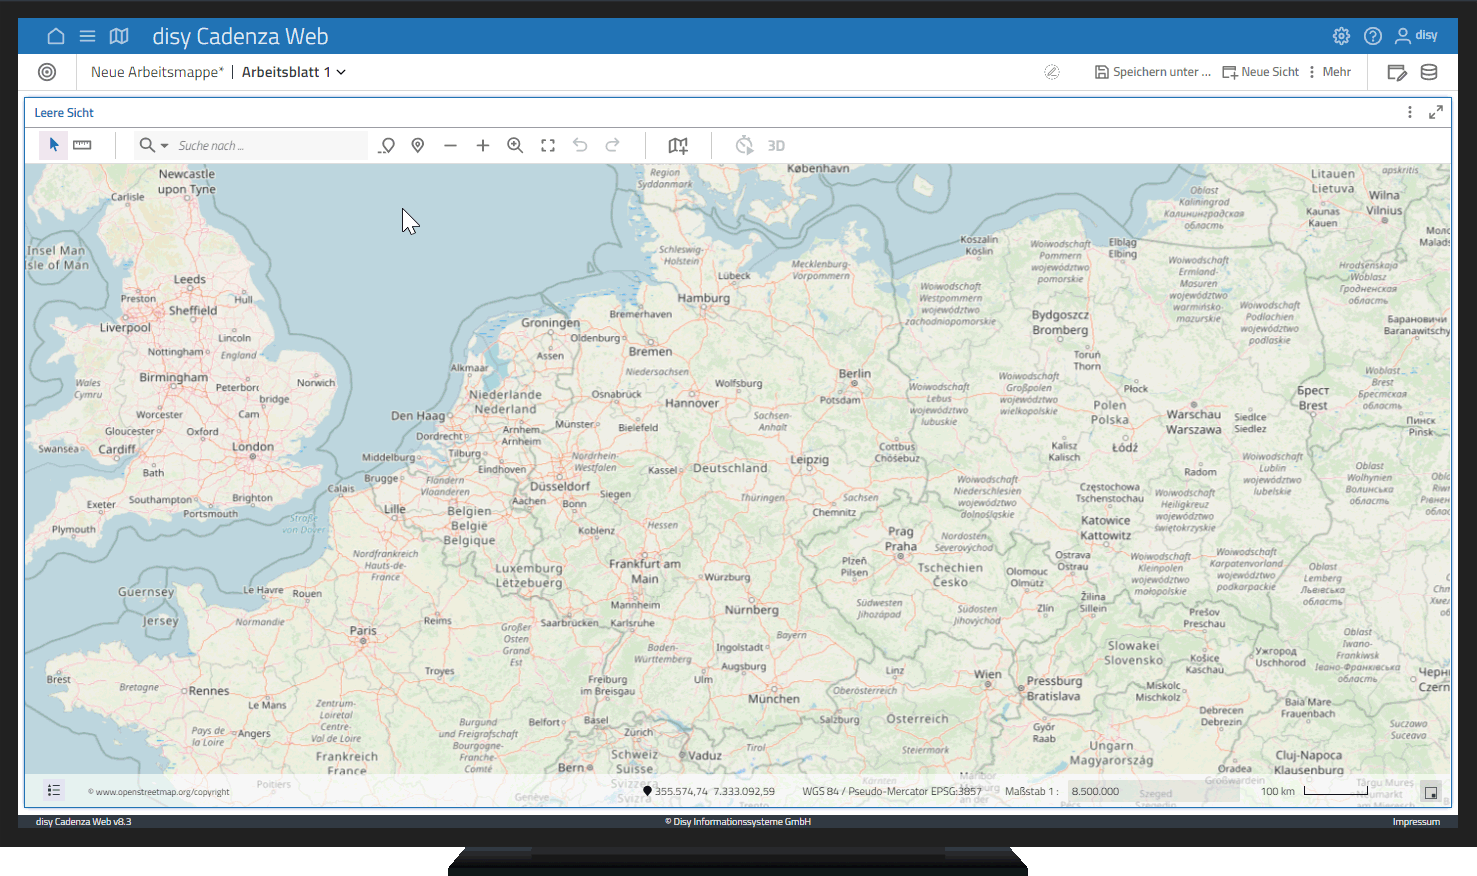1477x876 pixels.
Task: Open the hamburger navigation menu
Action: click(88, 36)
